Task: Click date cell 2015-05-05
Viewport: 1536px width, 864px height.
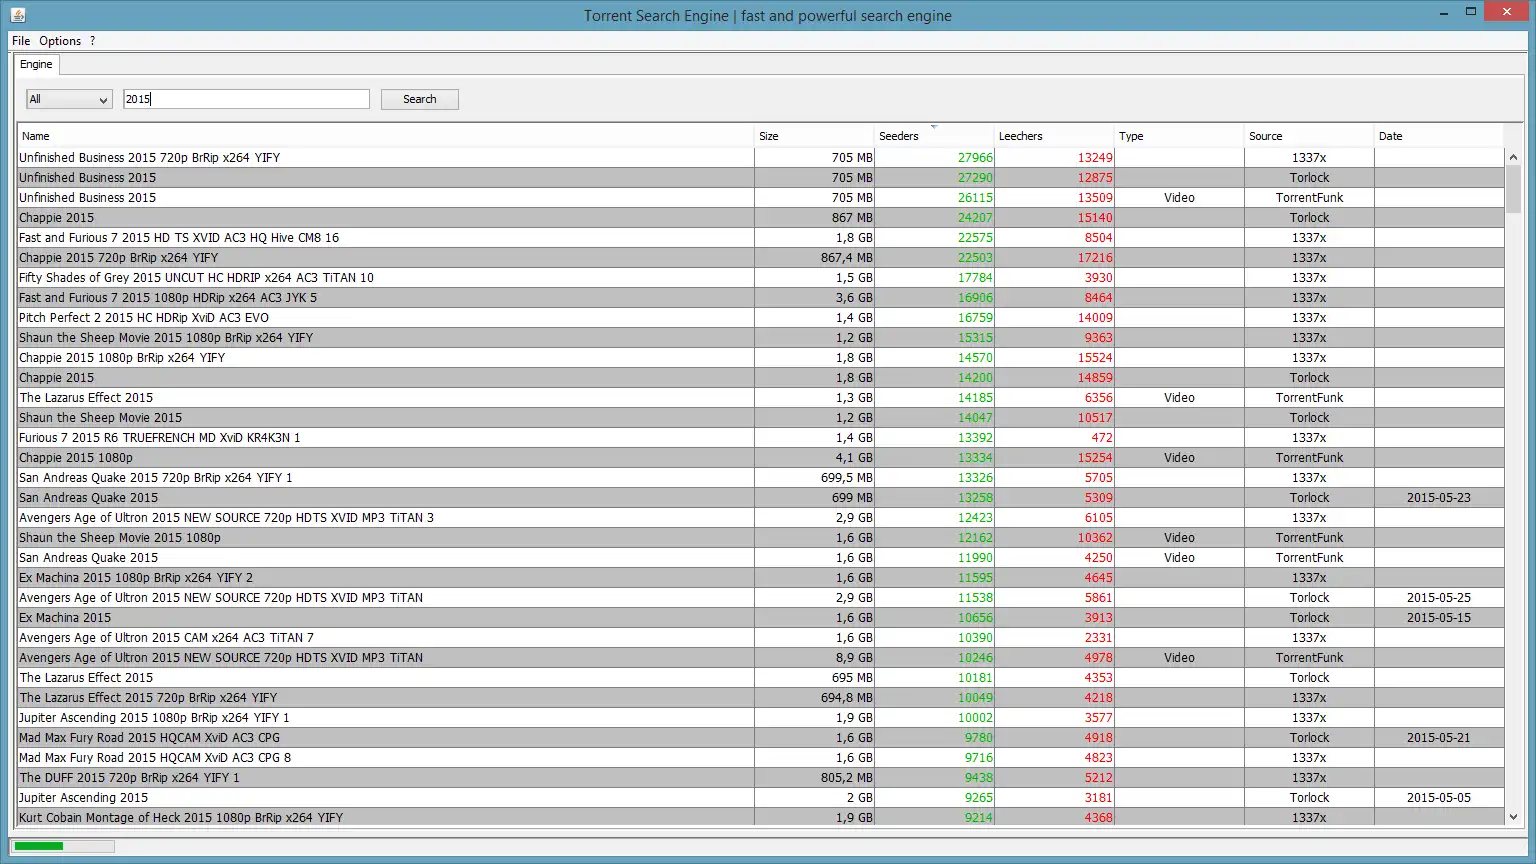Action: pyautogui.click(x=1439, y=797)
